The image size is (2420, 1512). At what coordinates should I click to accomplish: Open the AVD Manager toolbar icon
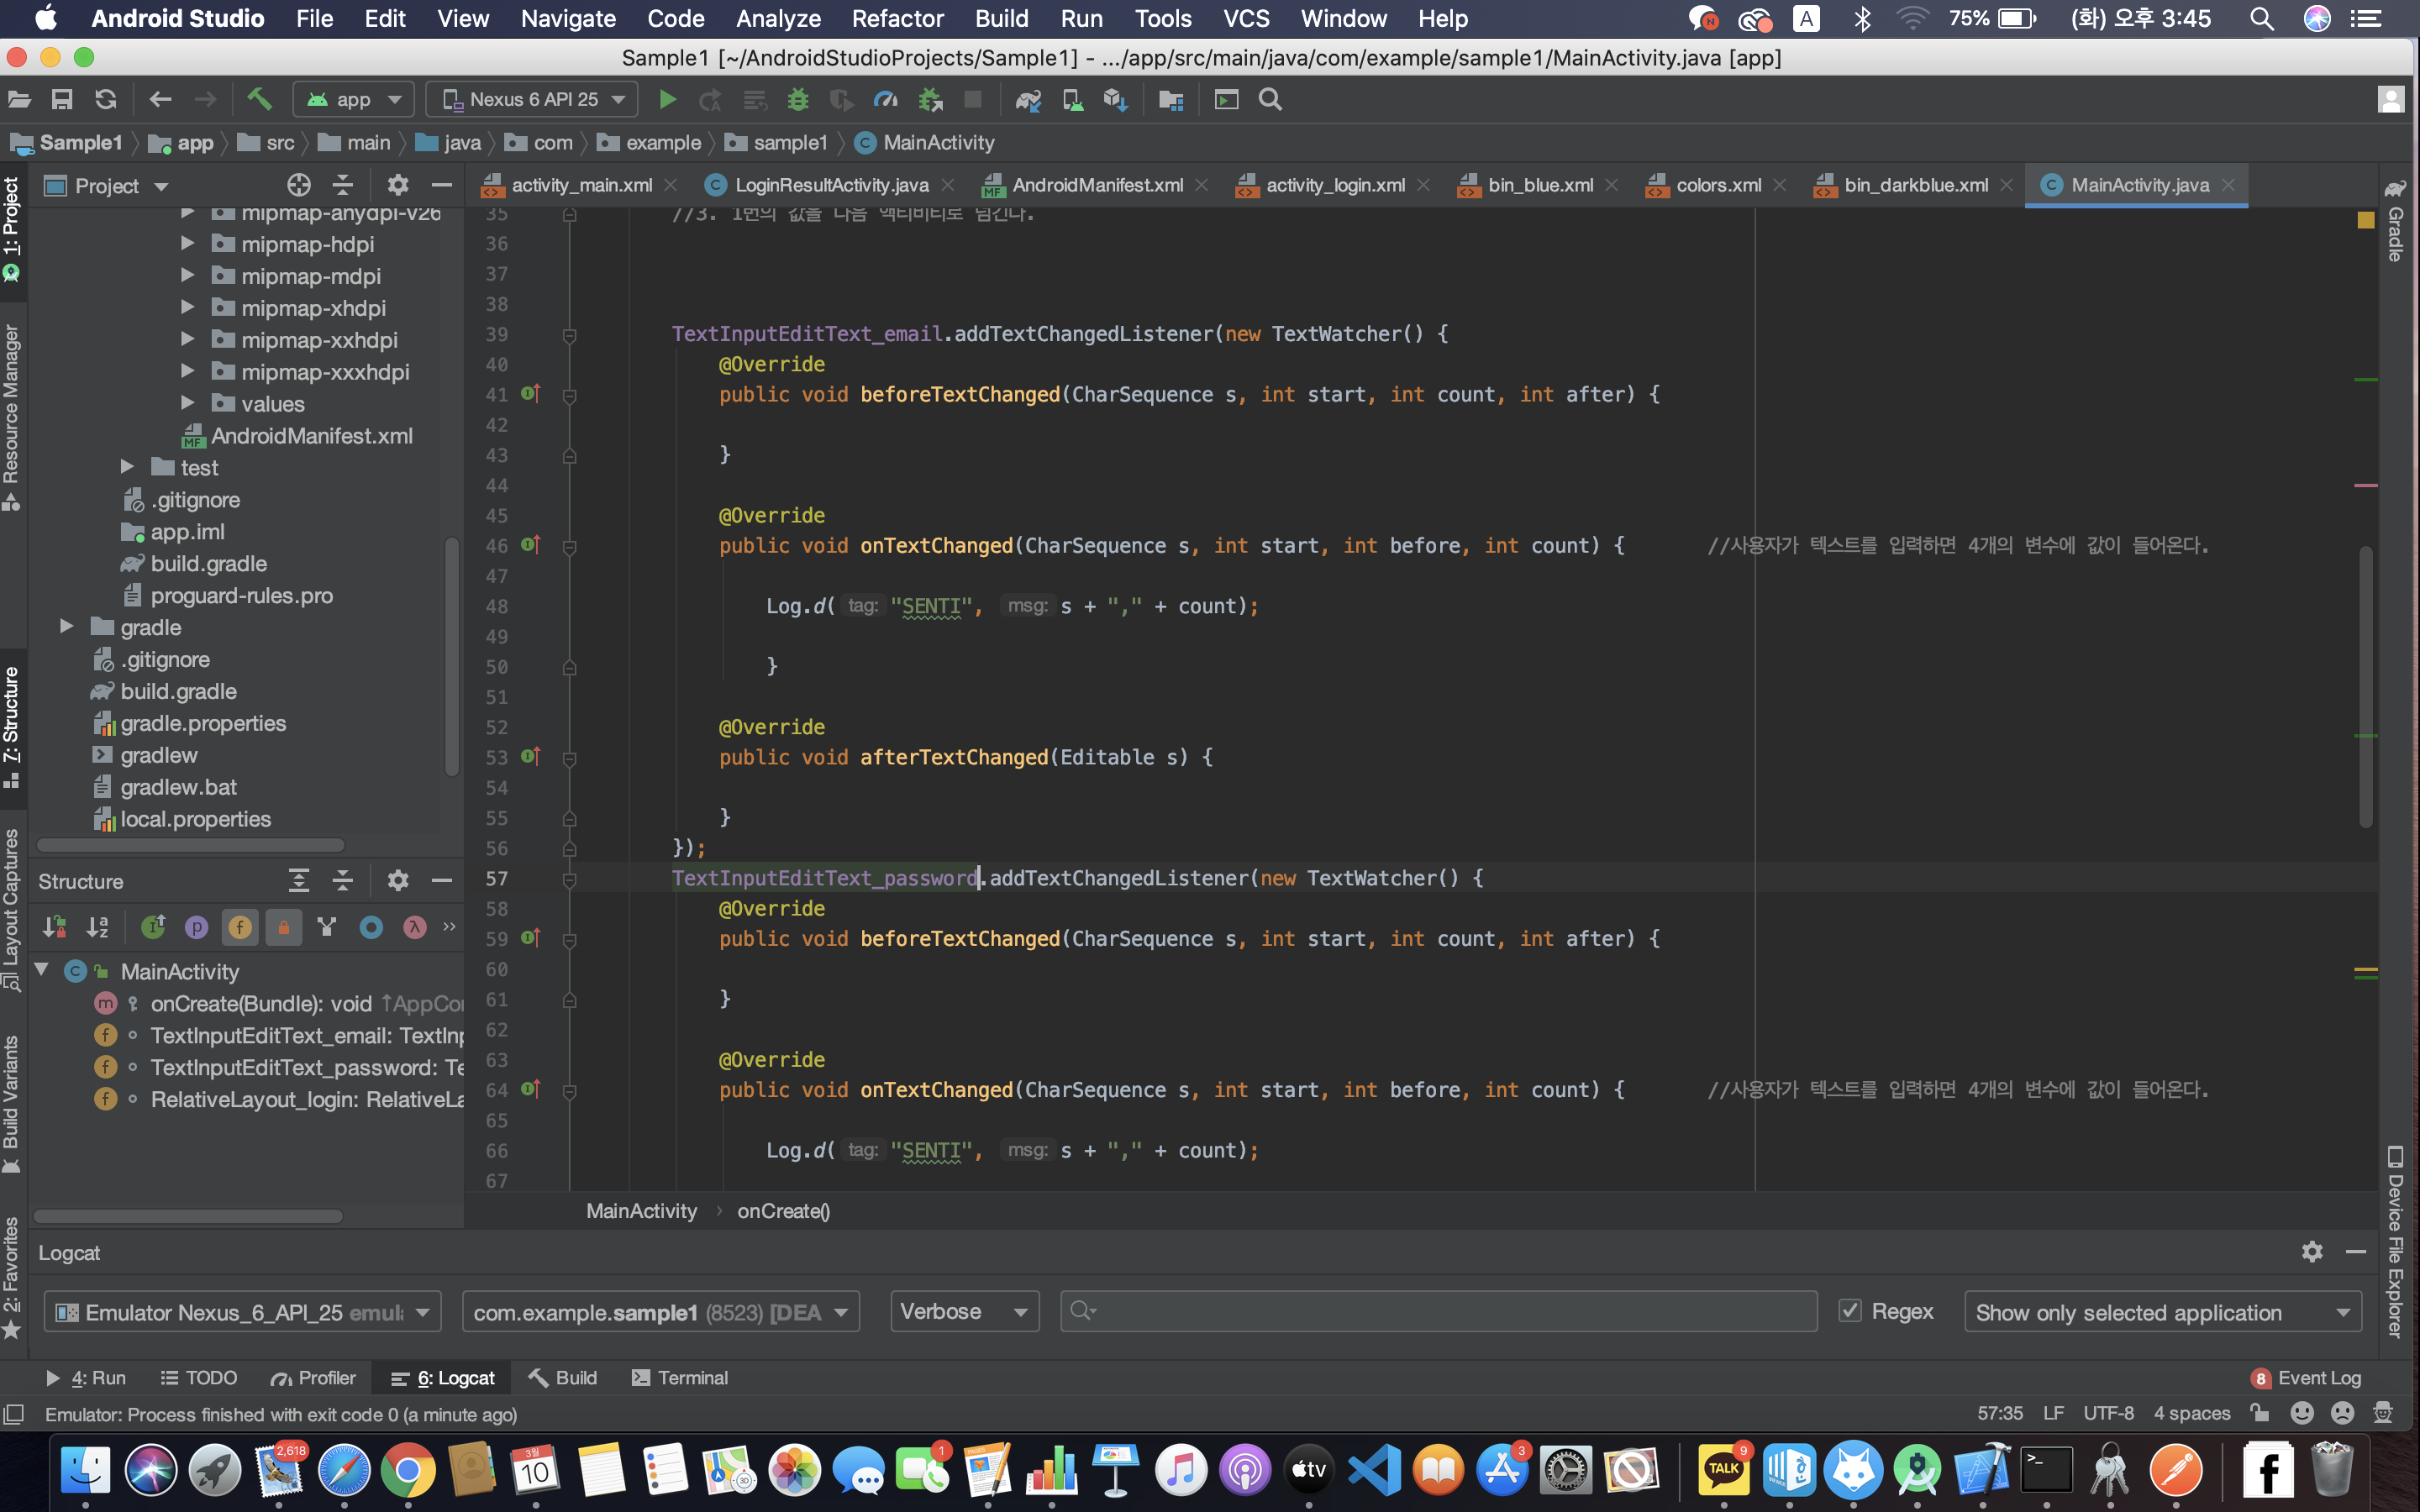point(1072,99)
